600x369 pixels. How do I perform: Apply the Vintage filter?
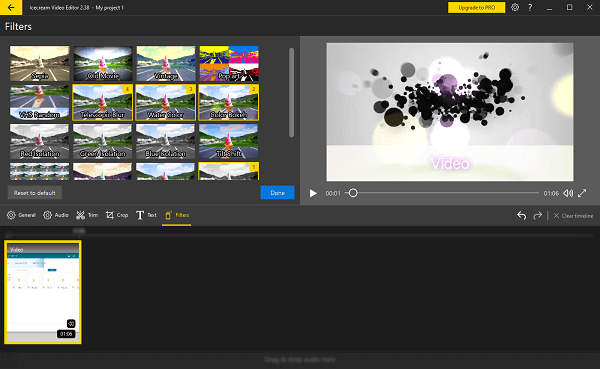click(166, 64)
